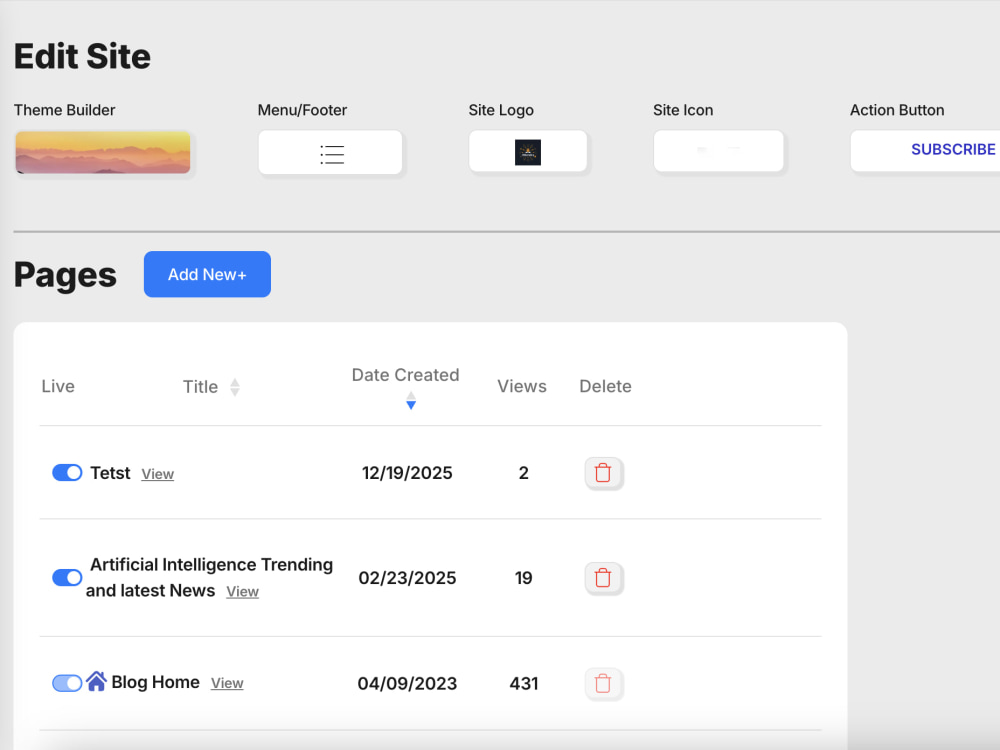Image resolution: width=1000 pixels, height=750 pixels.
Task: Open the Site Icon card
Action: click(719, 151)
